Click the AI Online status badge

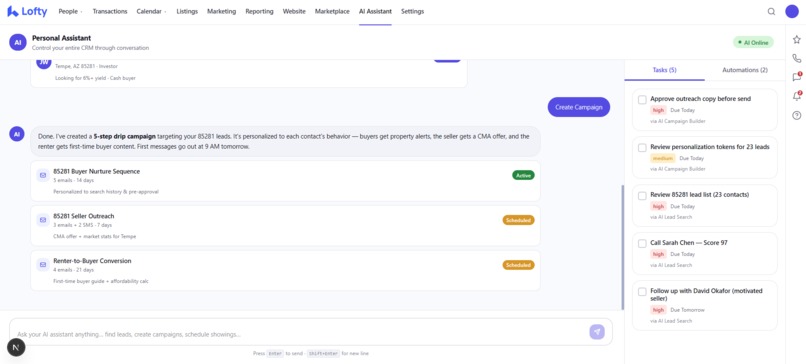[x=753, y=43]
